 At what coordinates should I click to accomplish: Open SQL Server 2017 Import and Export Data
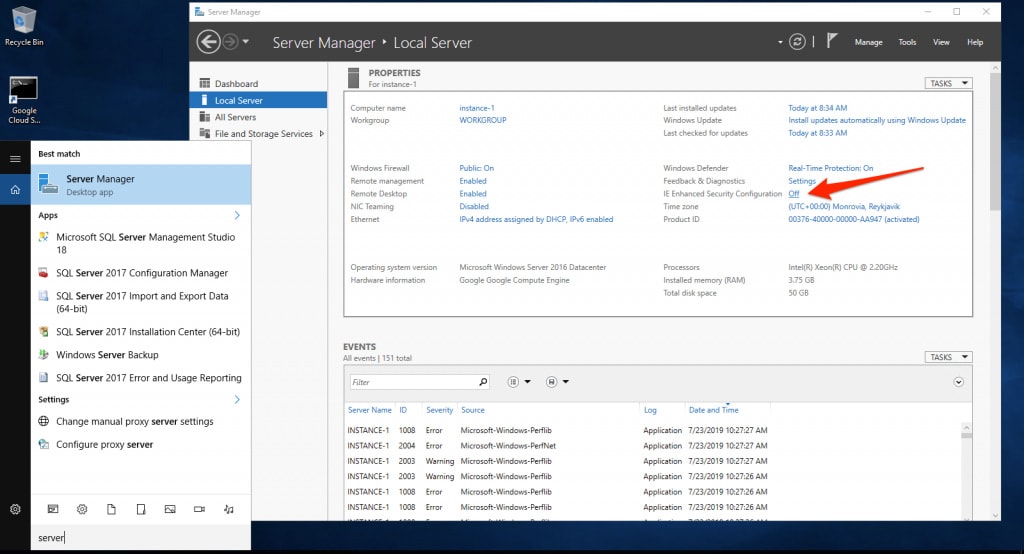pyautogui.click(x=141, y=302)
